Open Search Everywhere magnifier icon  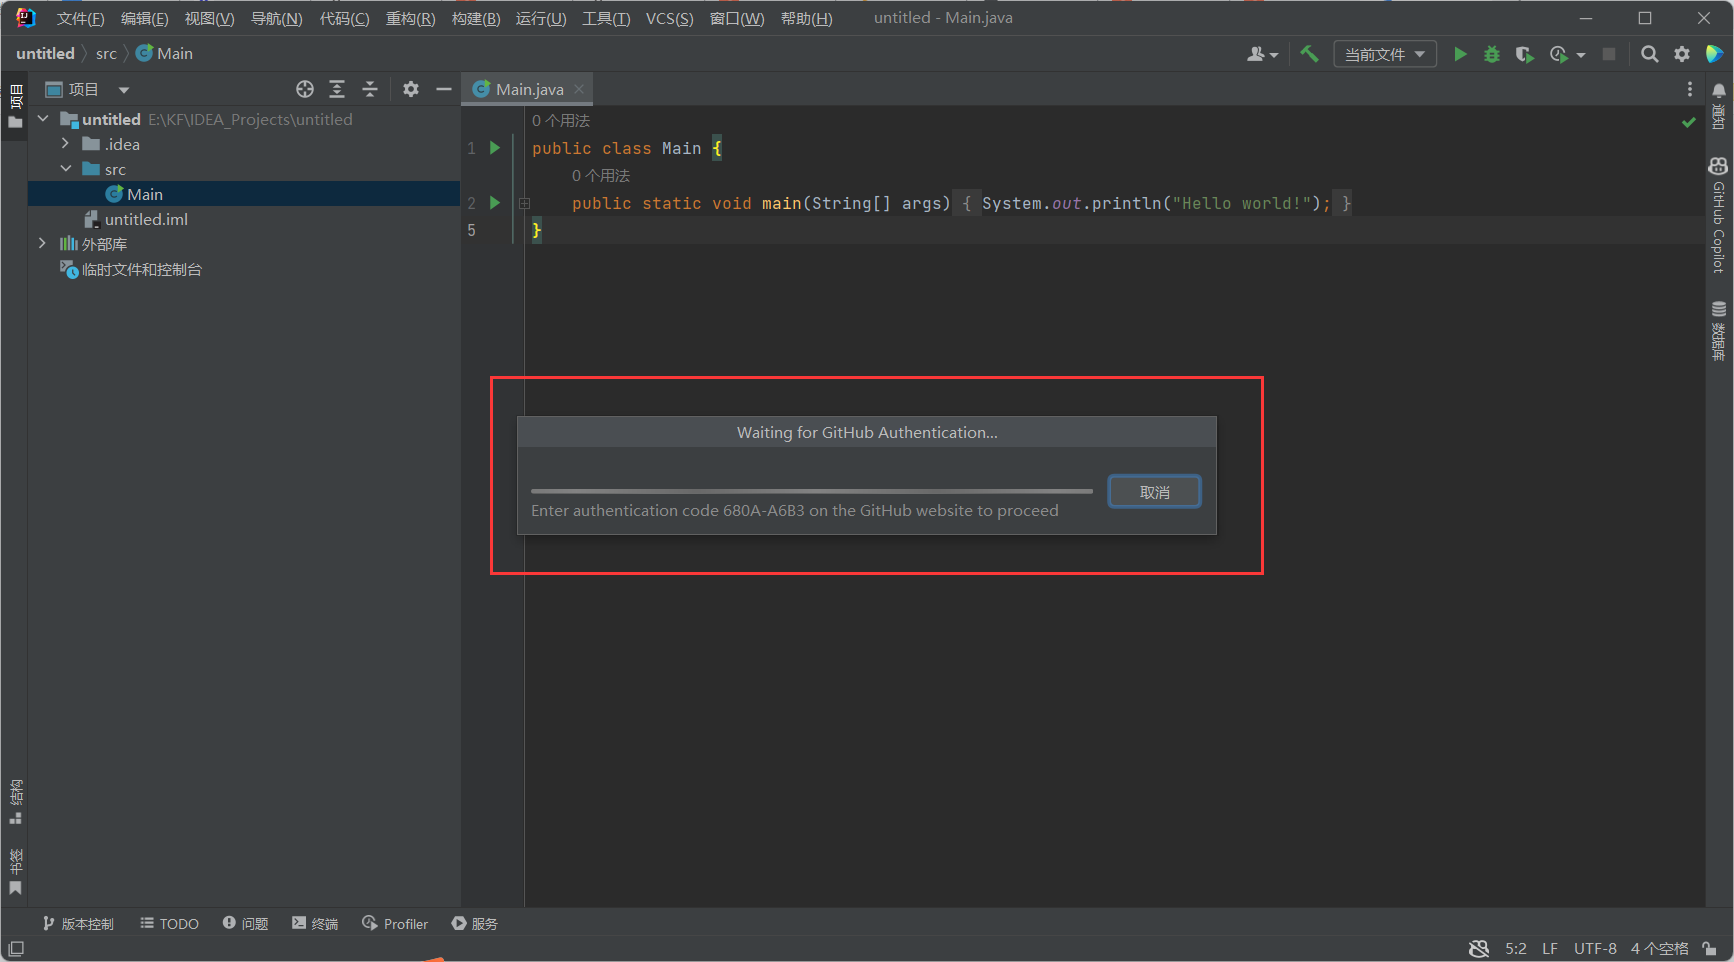pos(1650,54)
